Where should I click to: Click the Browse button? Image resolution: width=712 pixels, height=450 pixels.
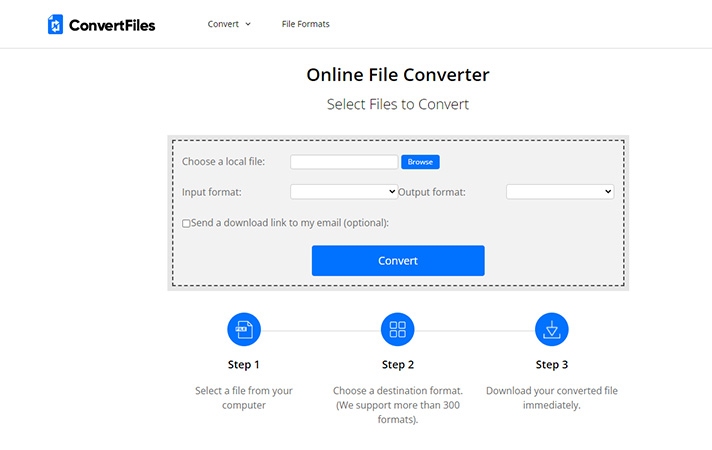click(x=420, y=162)
